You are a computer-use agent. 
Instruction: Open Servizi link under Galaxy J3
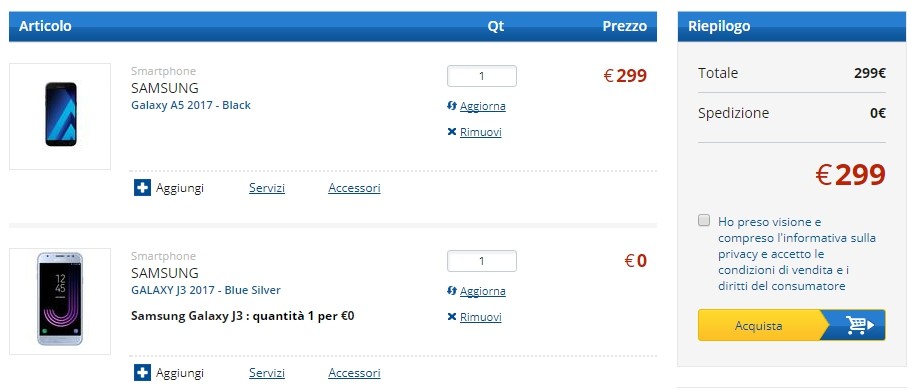(x=267, y=373)
